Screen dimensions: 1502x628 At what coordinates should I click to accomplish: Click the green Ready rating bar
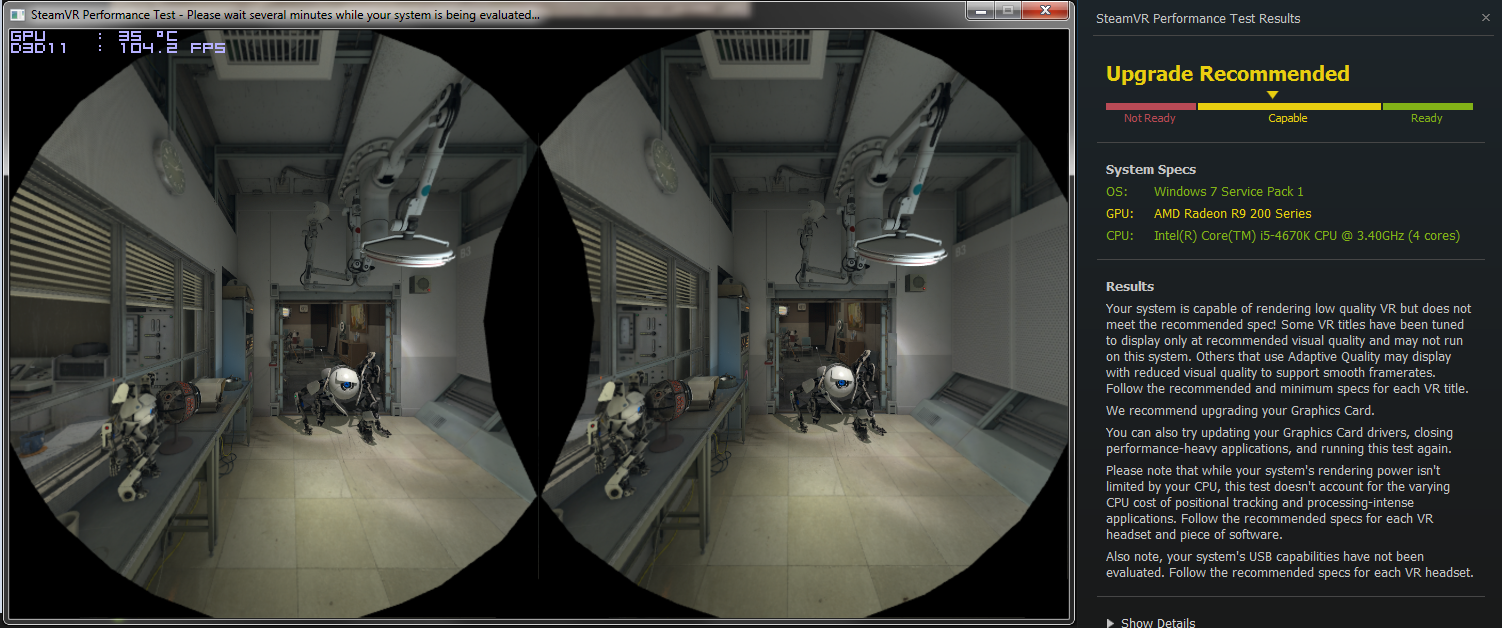coord(1428,106)
